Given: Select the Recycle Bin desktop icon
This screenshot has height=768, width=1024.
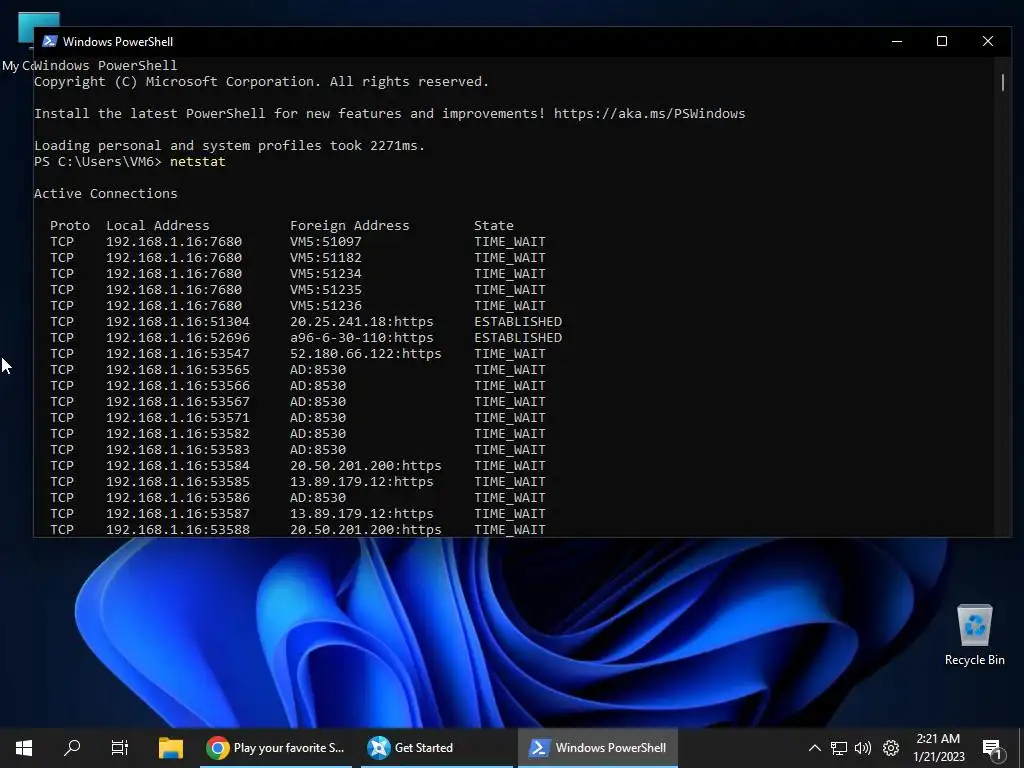Looking at the screenshot, I should click(x=974, y=635).
